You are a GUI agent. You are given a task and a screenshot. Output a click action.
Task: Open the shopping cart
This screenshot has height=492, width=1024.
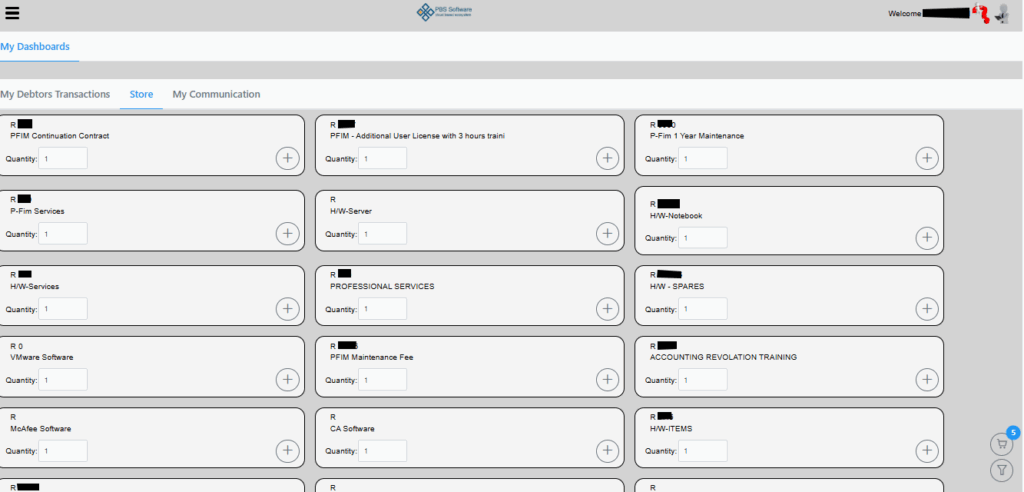pyautogui.click(x=1000, y=444)
